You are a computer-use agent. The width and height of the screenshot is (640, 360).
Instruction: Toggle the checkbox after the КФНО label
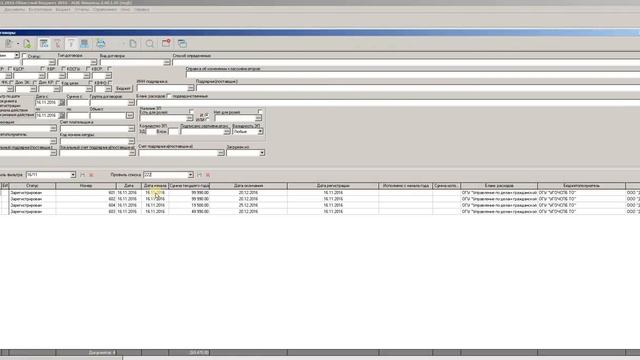tap(109, 83)
